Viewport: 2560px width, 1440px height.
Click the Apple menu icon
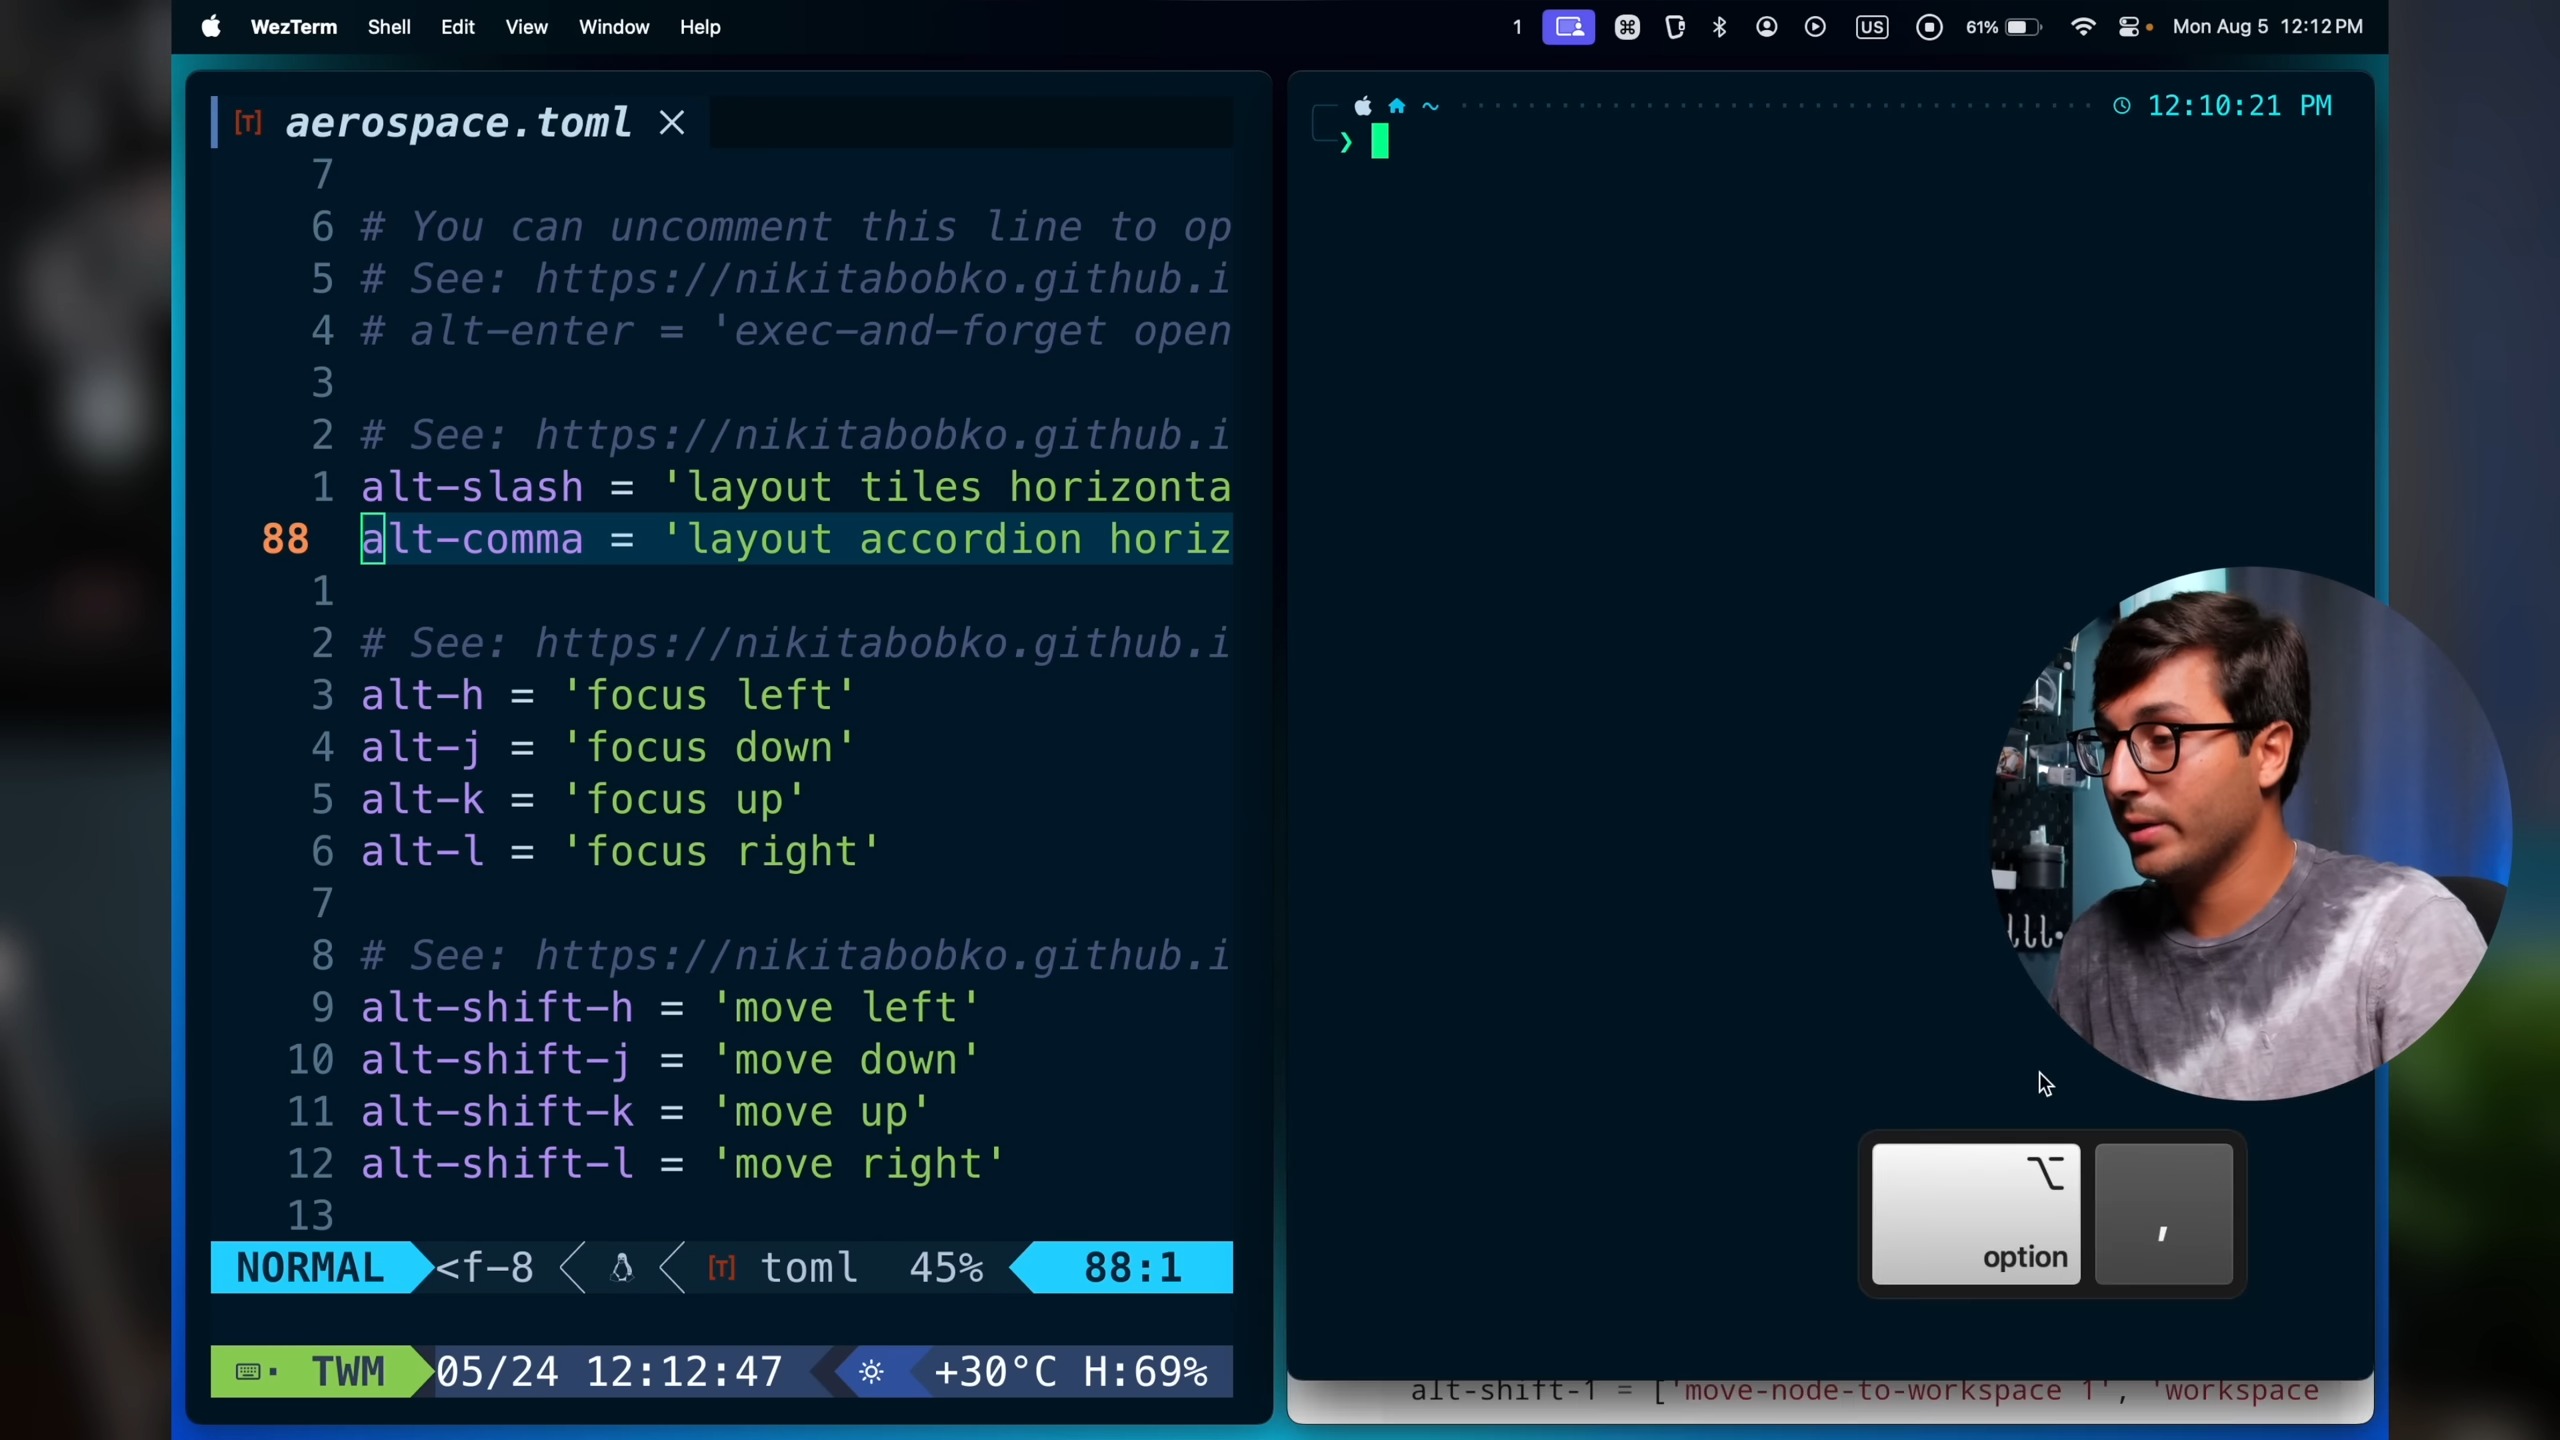tap(210, 27)
